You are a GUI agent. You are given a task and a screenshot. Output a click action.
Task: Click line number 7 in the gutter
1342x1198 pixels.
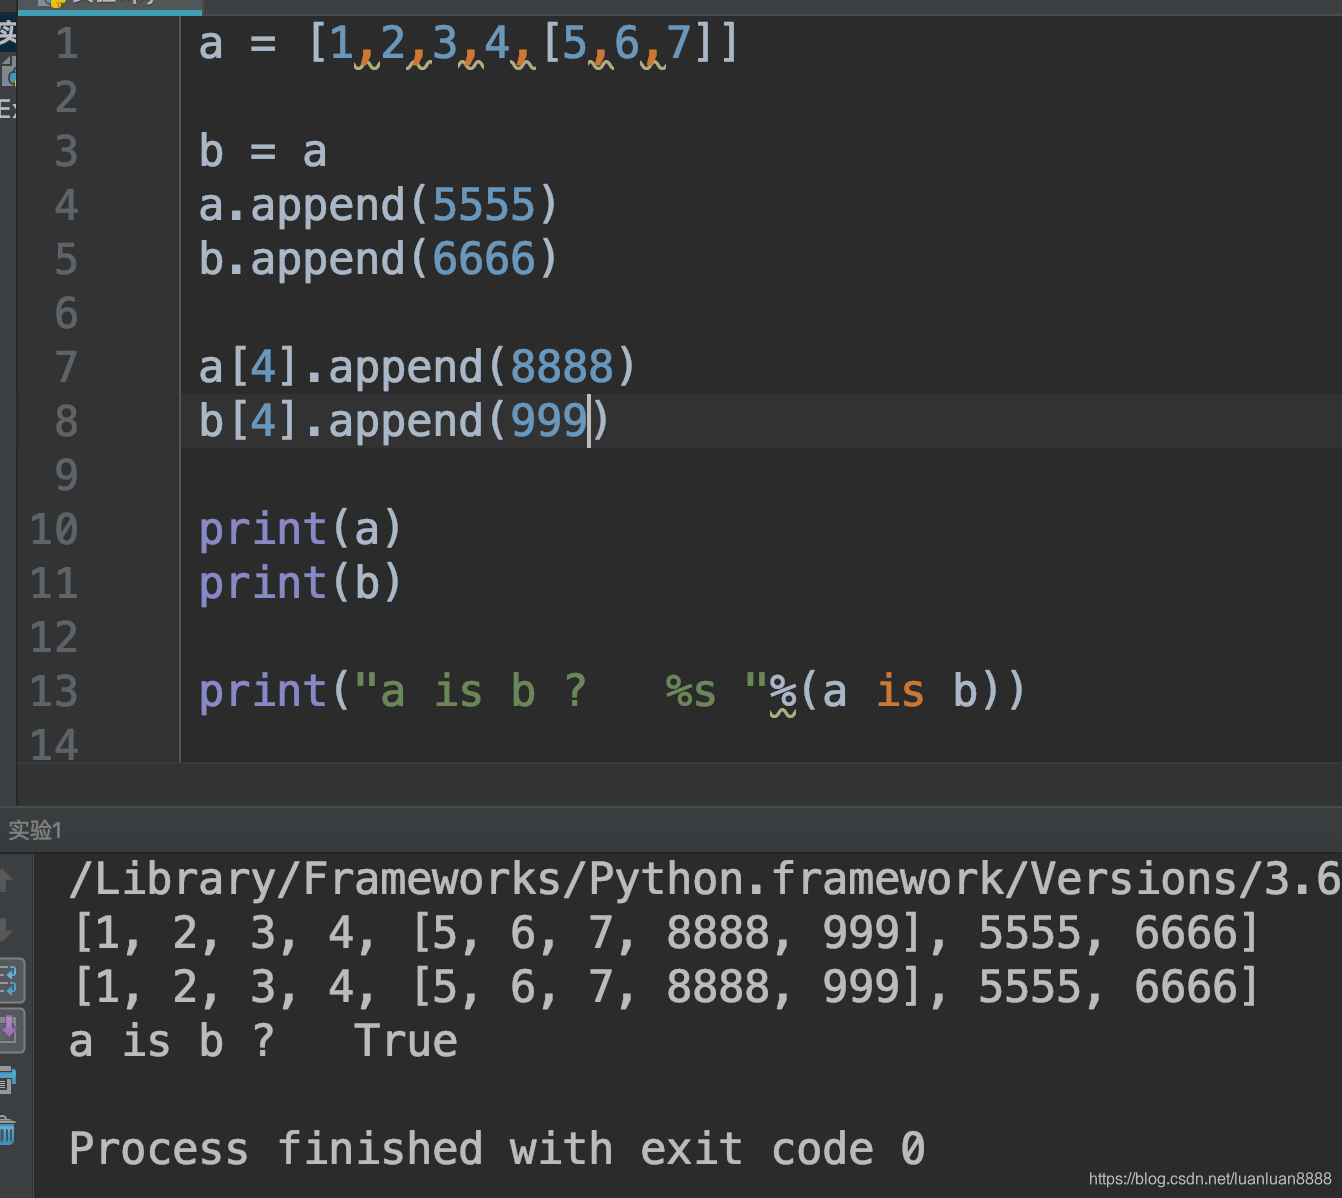click(66, 367)
